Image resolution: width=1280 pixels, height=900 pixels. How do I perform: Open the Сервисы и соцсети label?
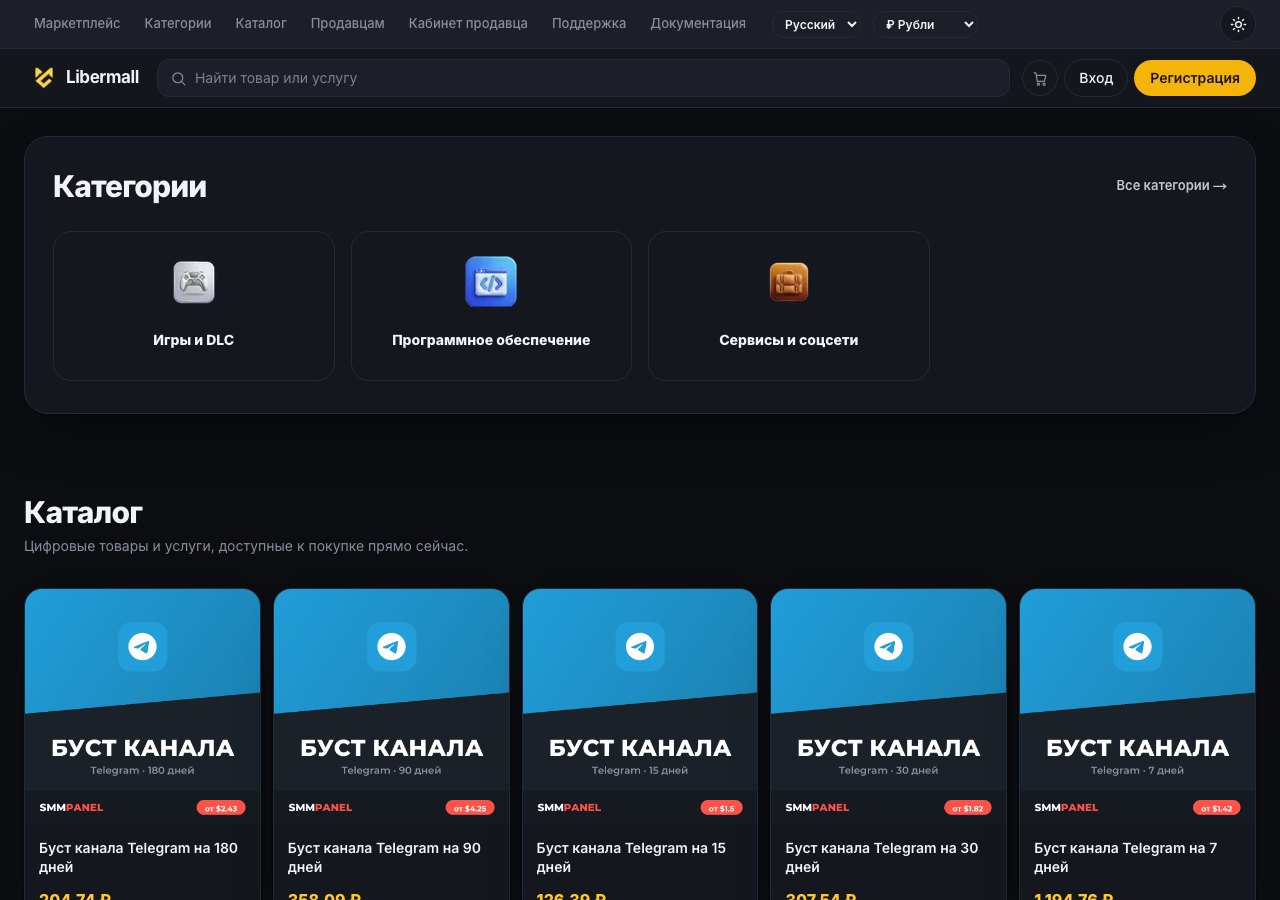789,340
